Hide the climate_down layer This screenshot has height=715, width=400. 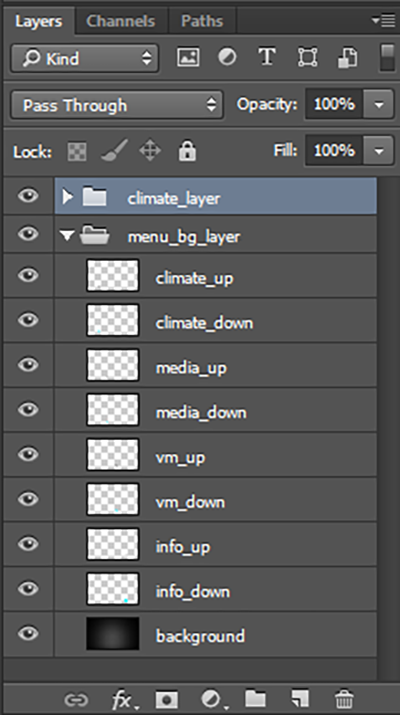pyautogui.click(x=28, y=320)
